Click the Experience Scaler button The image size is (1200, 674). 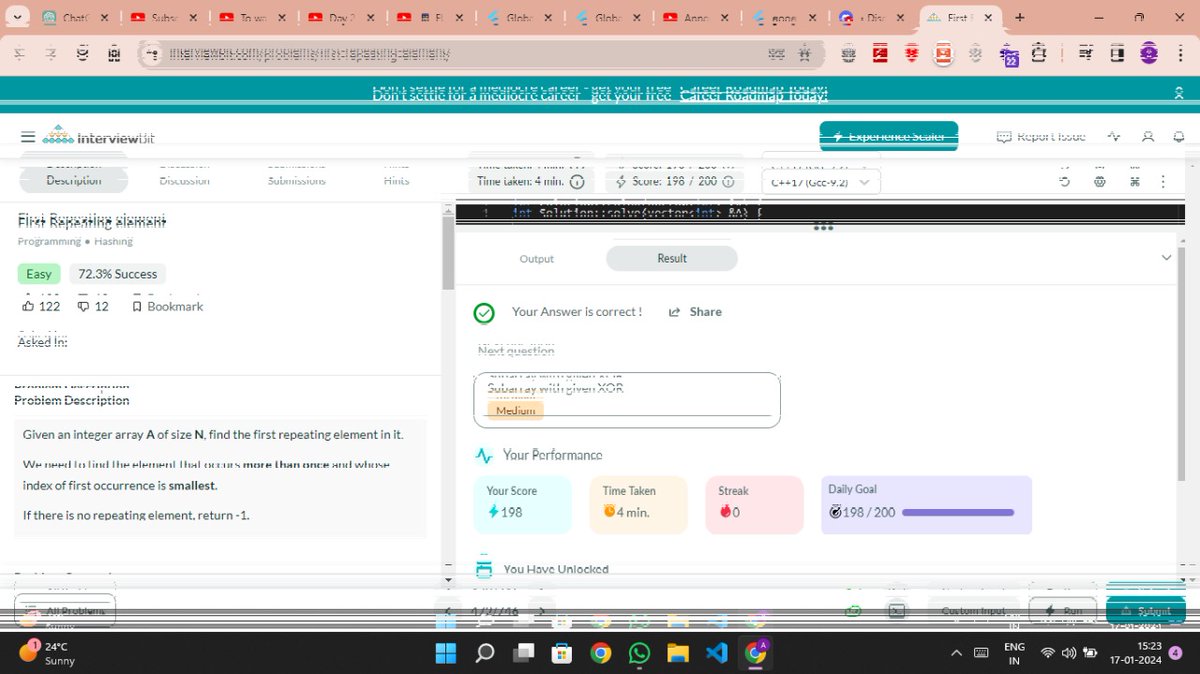pyautogui.click(x=889, y=136)
